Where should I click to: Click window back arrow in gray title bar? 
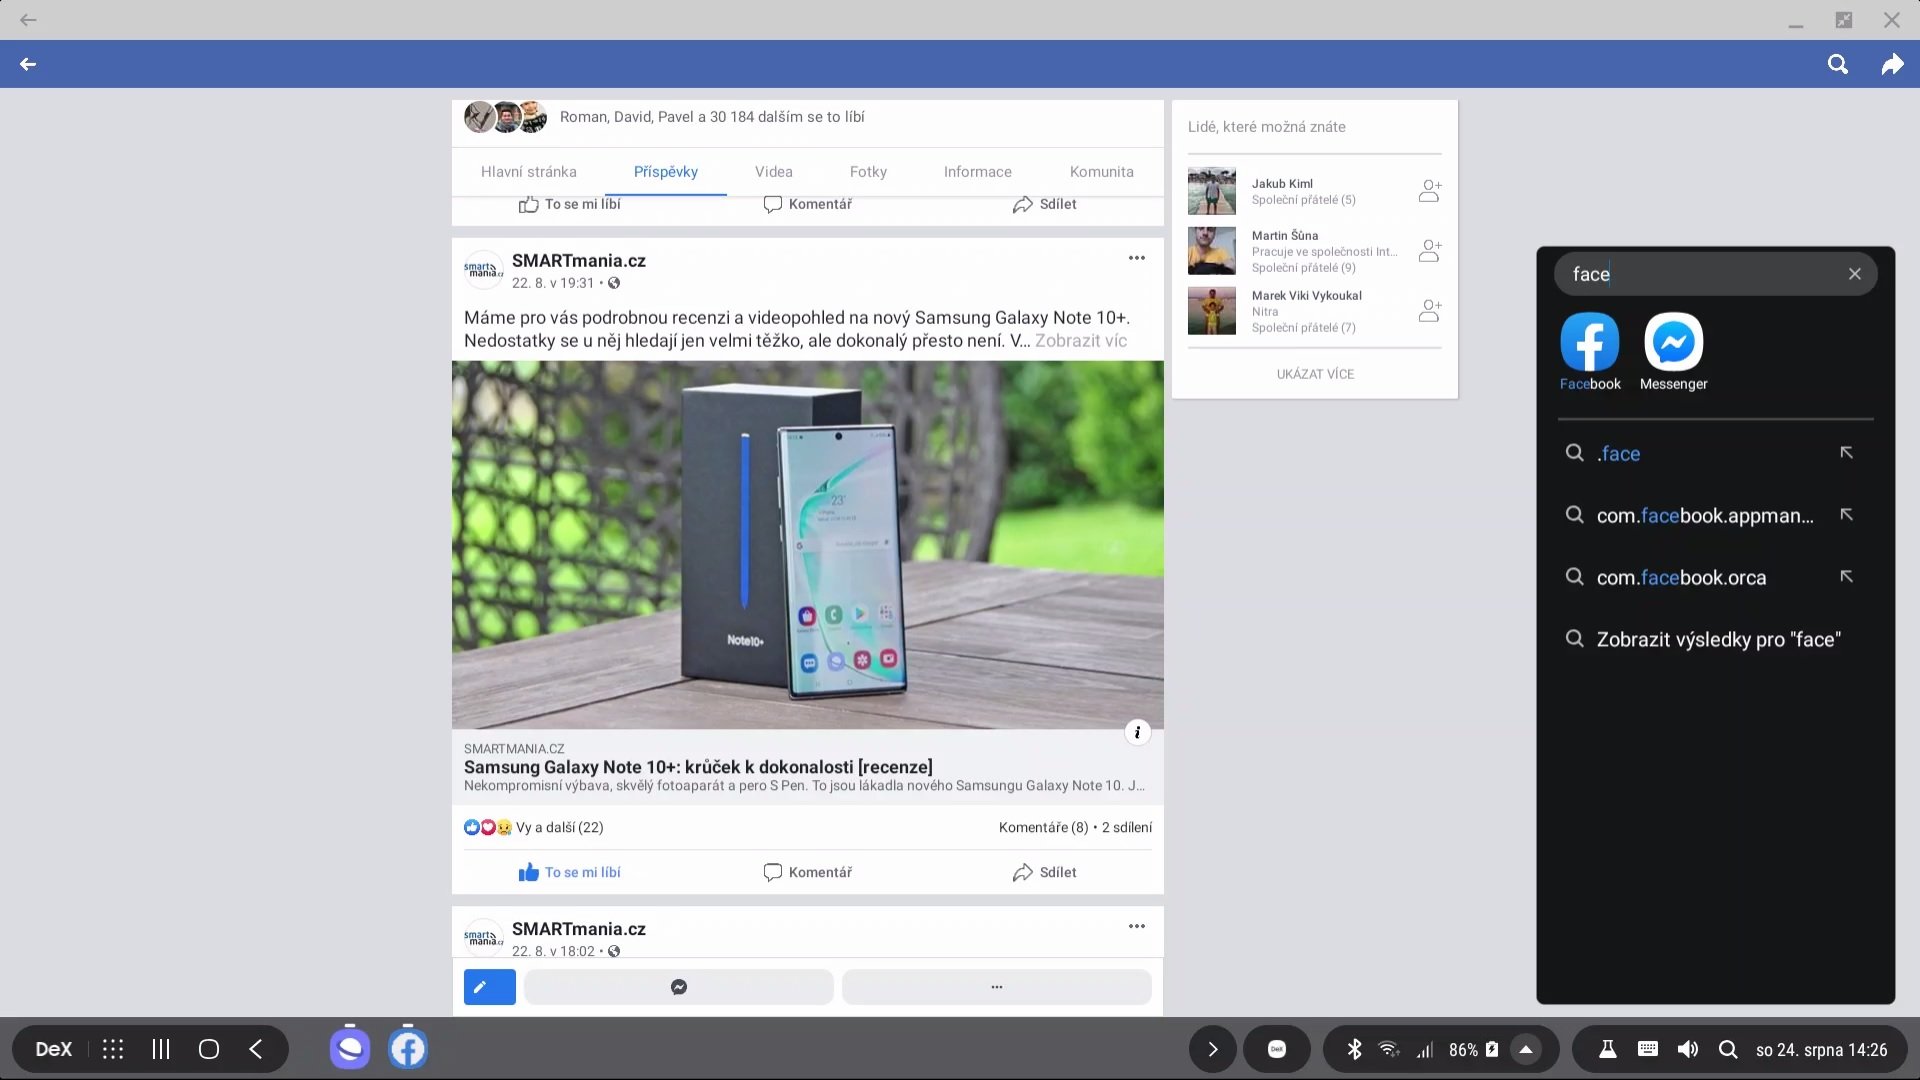pyautogui.click(x=28, y=19)
